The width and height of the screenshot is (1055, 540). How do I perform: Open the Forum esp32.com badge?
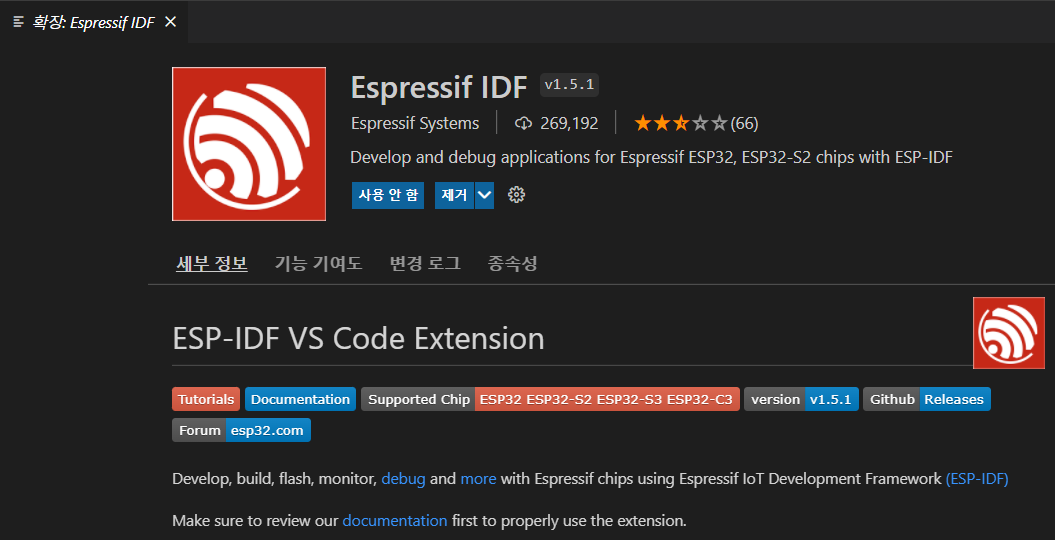pos(242,430)
